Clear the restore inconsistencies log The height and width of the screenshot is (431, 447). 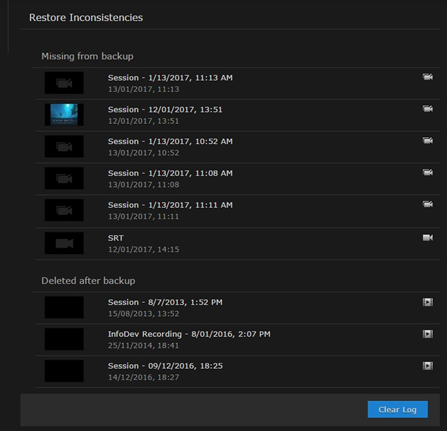(398, 409)
